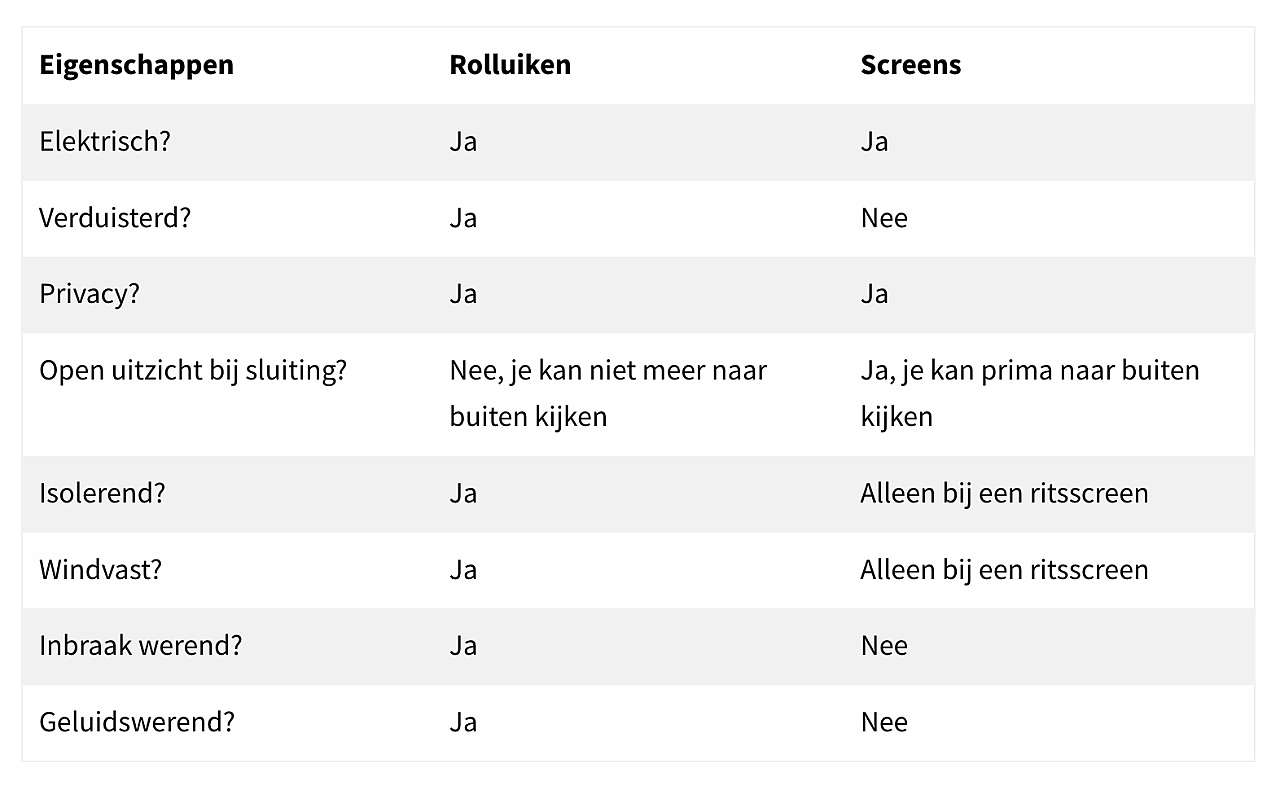This screenshot has width=1280, height=790.
Task: Click the Geluidswerend? row label
Action: coord(137,722)
